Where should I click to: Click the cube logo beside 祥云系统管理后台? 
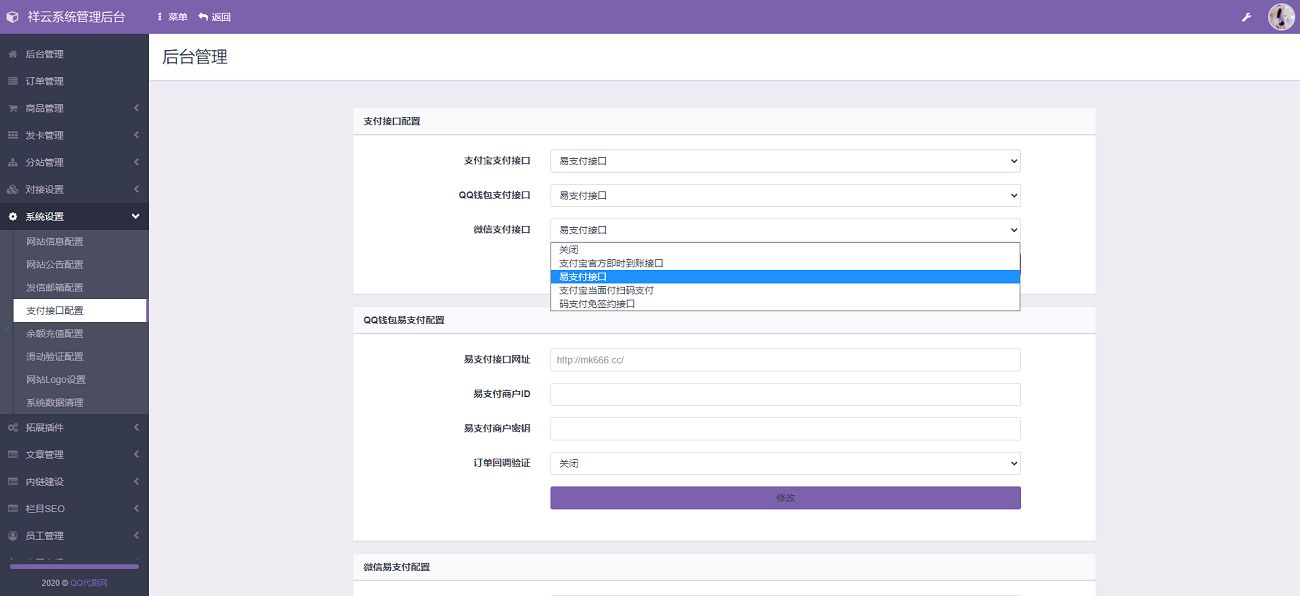(x=12, y=17)
